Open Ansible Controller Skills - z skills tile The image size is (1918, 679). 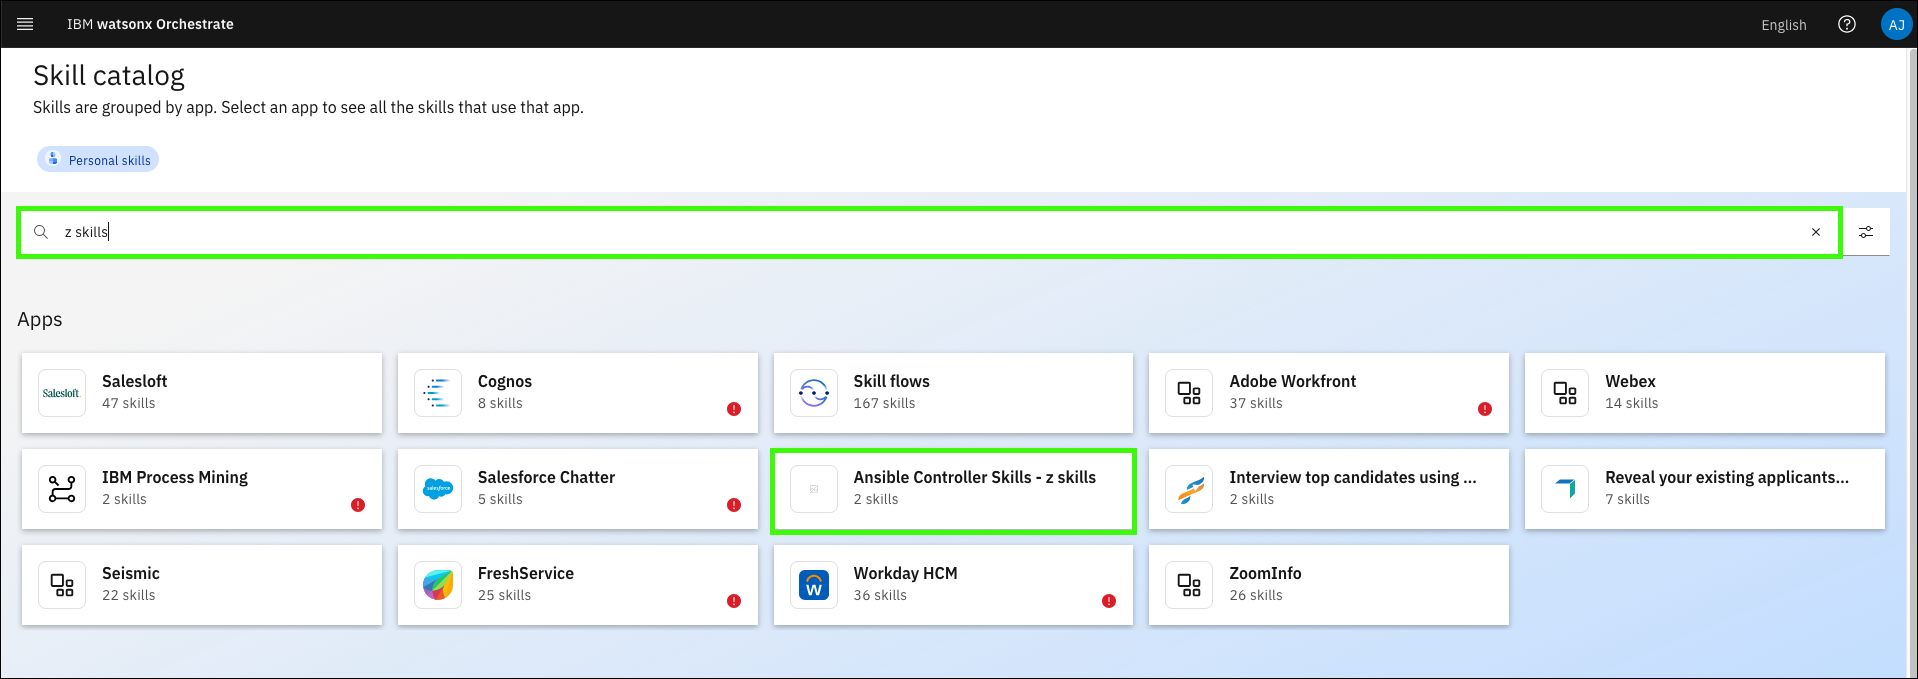953,490
